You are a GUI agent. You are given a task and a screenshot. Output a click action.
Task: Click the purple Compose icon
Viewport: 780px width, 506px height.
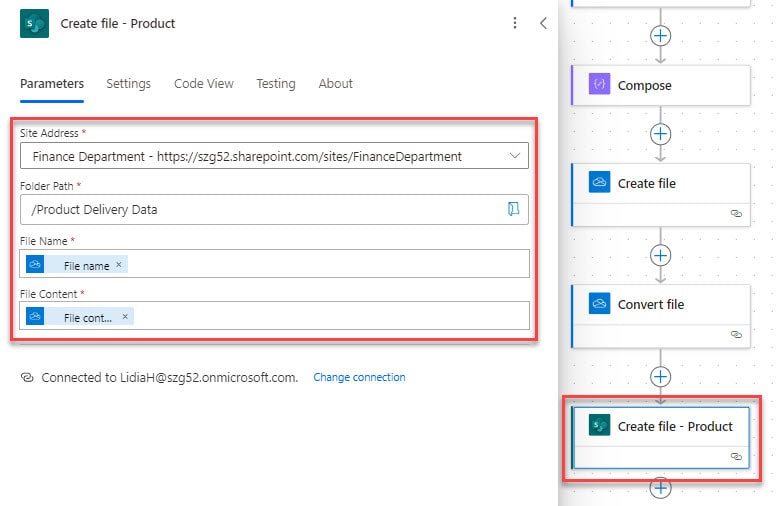599,84
